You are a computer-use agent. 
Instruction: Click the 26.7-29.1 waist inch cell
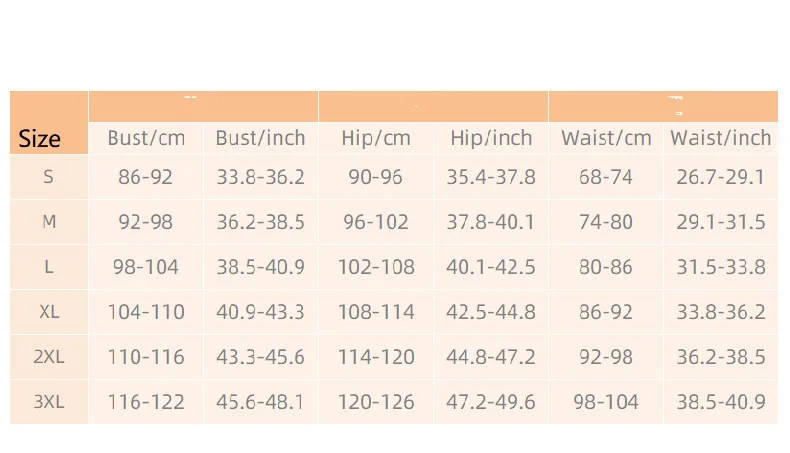[x=721, y=177]
